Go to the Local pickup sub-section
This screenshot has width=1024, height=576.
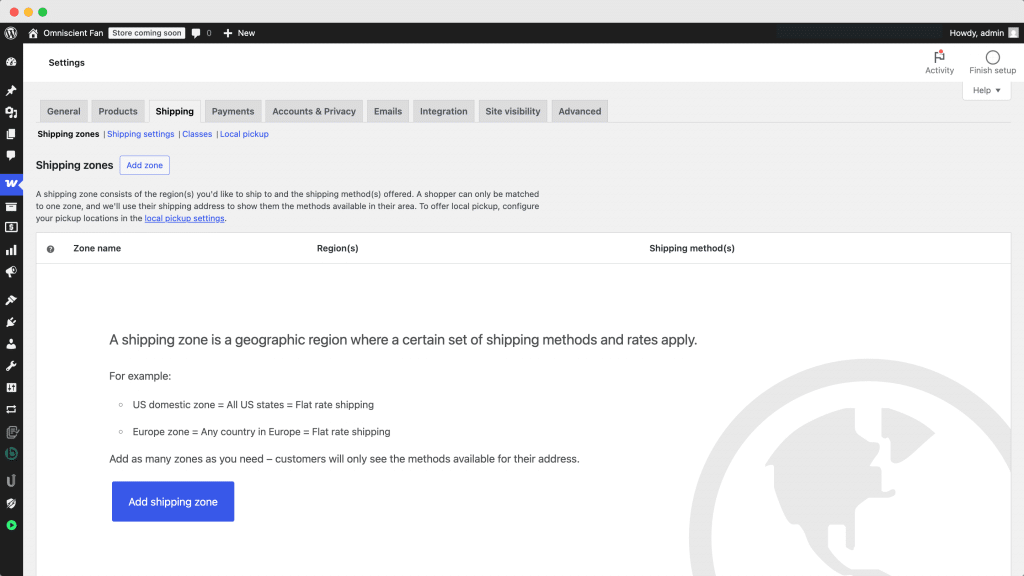244,134
